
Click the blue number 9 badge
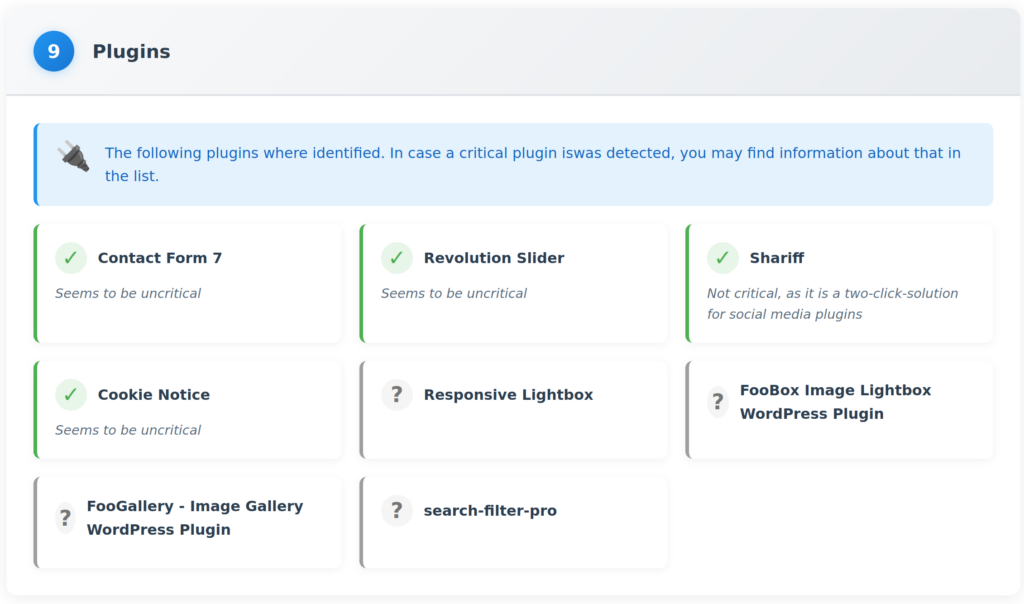coord(53,51)
